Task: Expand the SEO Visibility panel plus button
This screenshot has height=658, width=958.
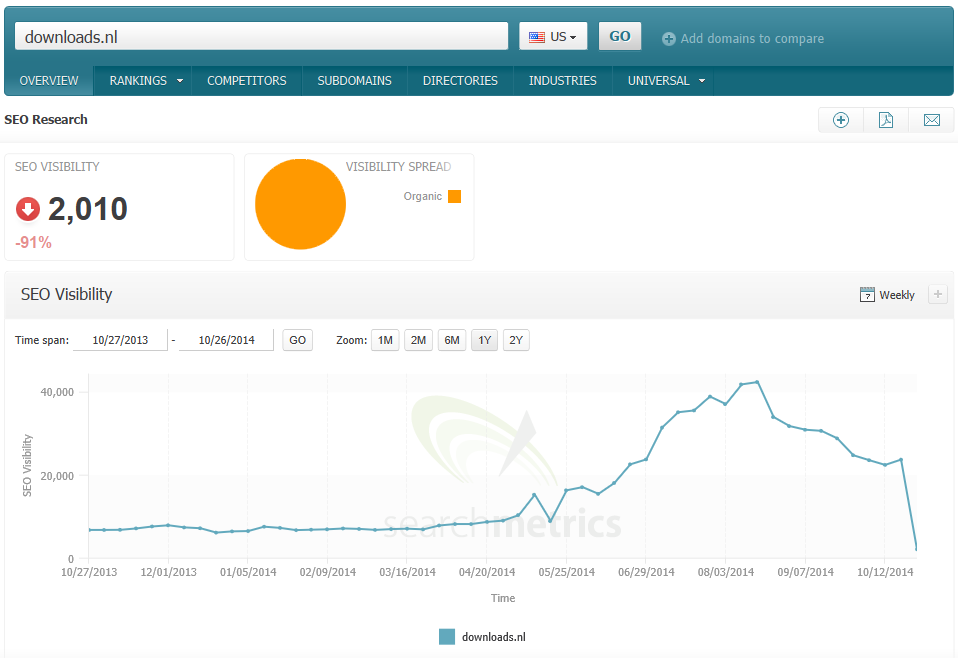Action: (x=937, y=294)
